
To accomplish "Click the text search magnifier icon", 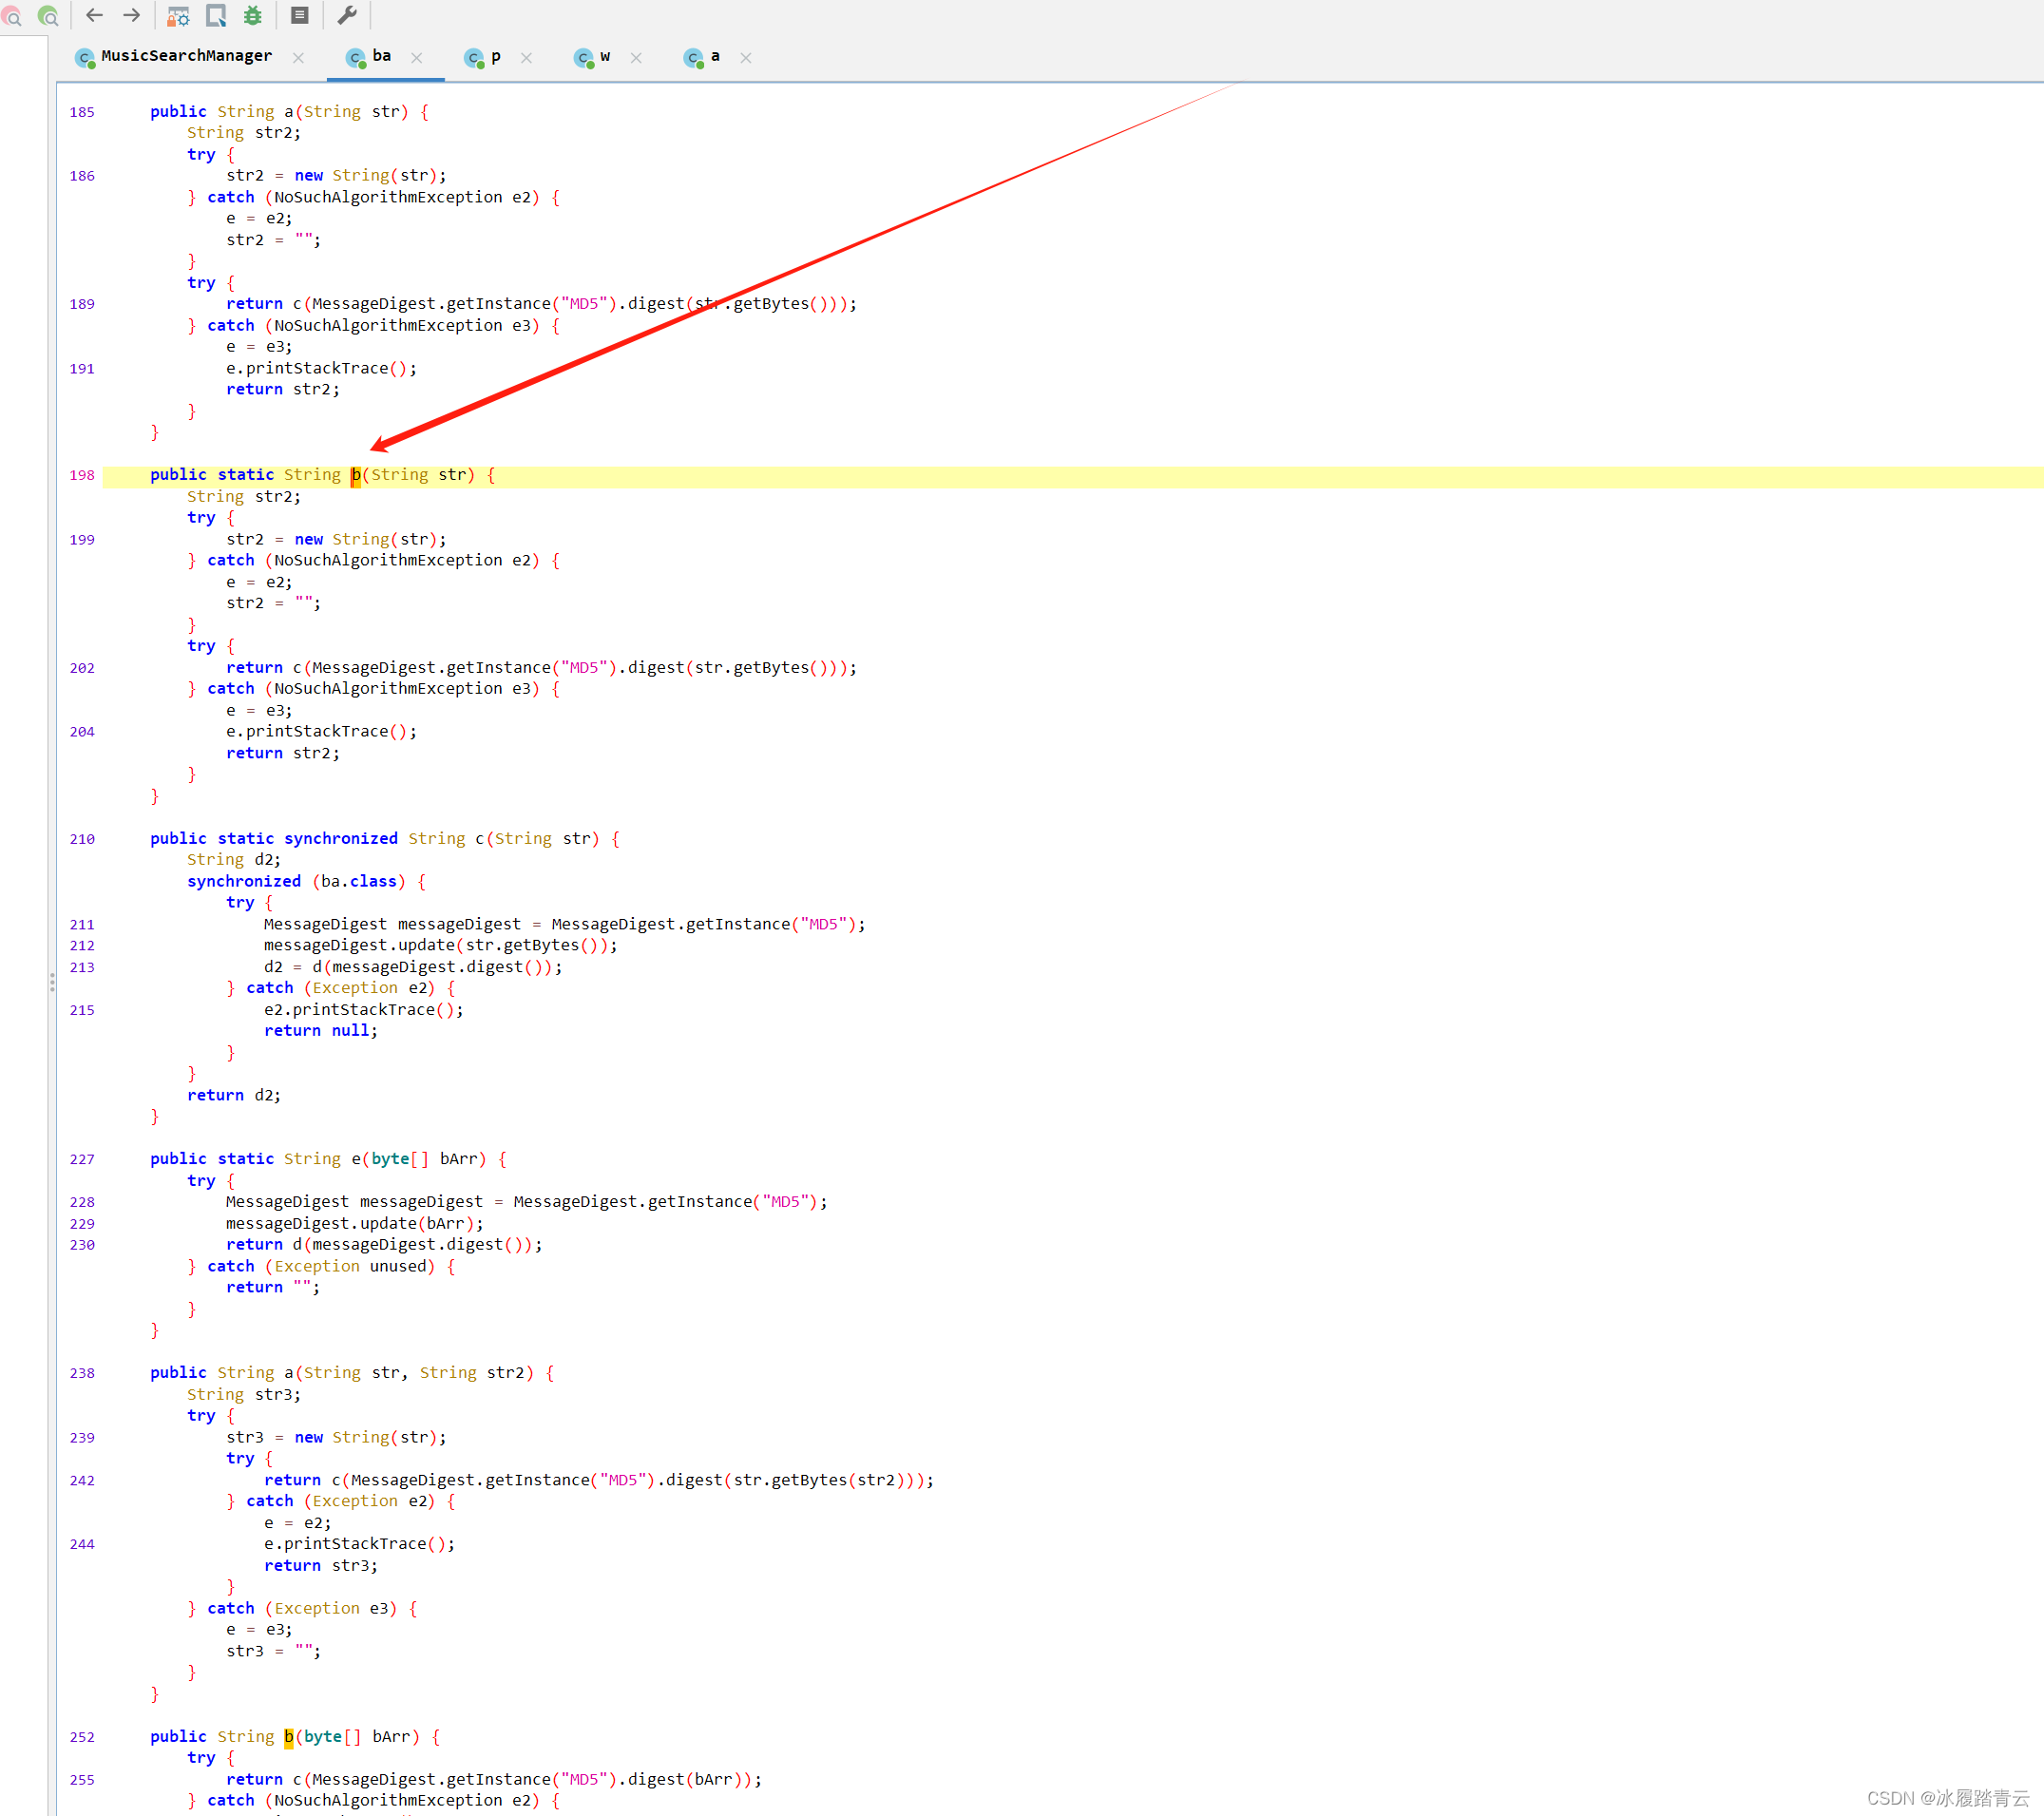I will [11, 15].
